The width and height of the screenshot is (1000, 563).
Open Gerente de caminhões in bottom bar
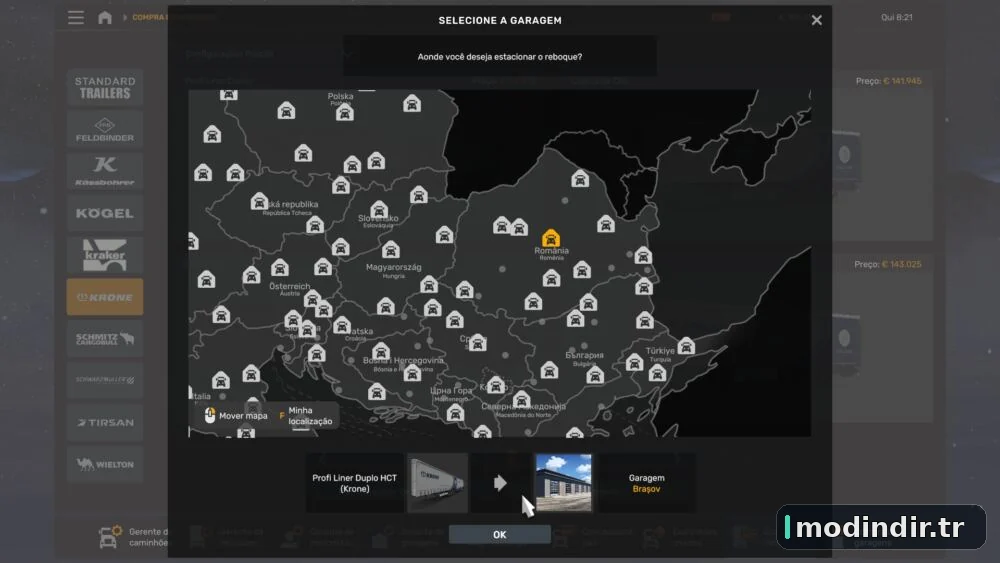point(134,537)
